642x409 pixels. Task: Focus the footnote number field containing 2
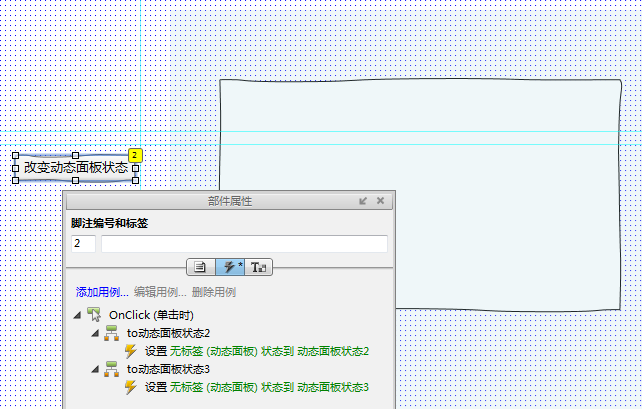[x=84, y=244]
